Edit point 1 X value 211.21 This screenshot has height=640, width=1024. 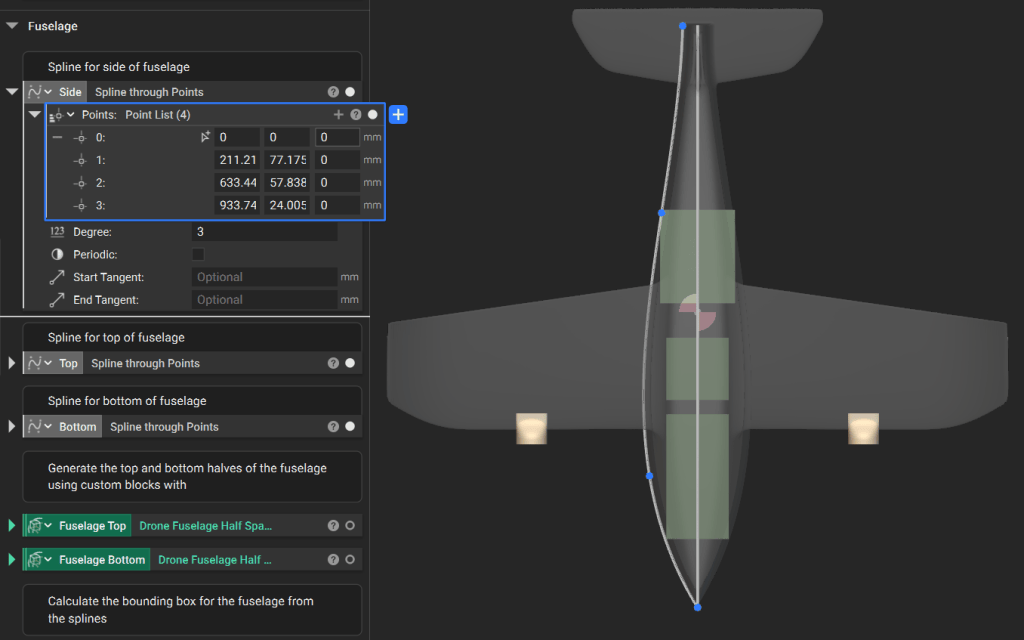coord(237,160)
